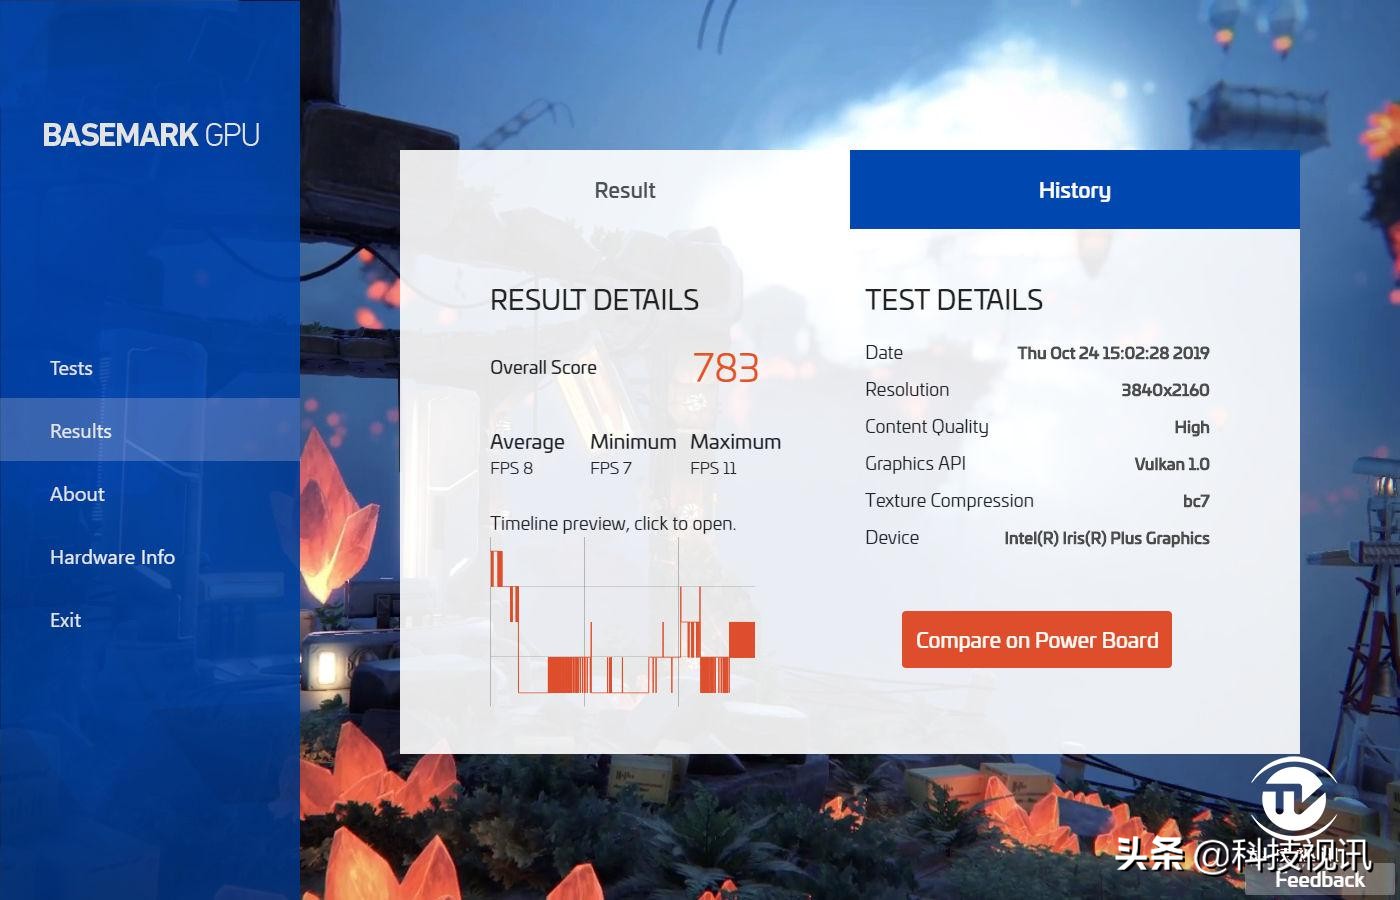Image resolution: width=1400 pixels, height=900 pixels.
Task: Open the About page
Action: pos(76,493)
